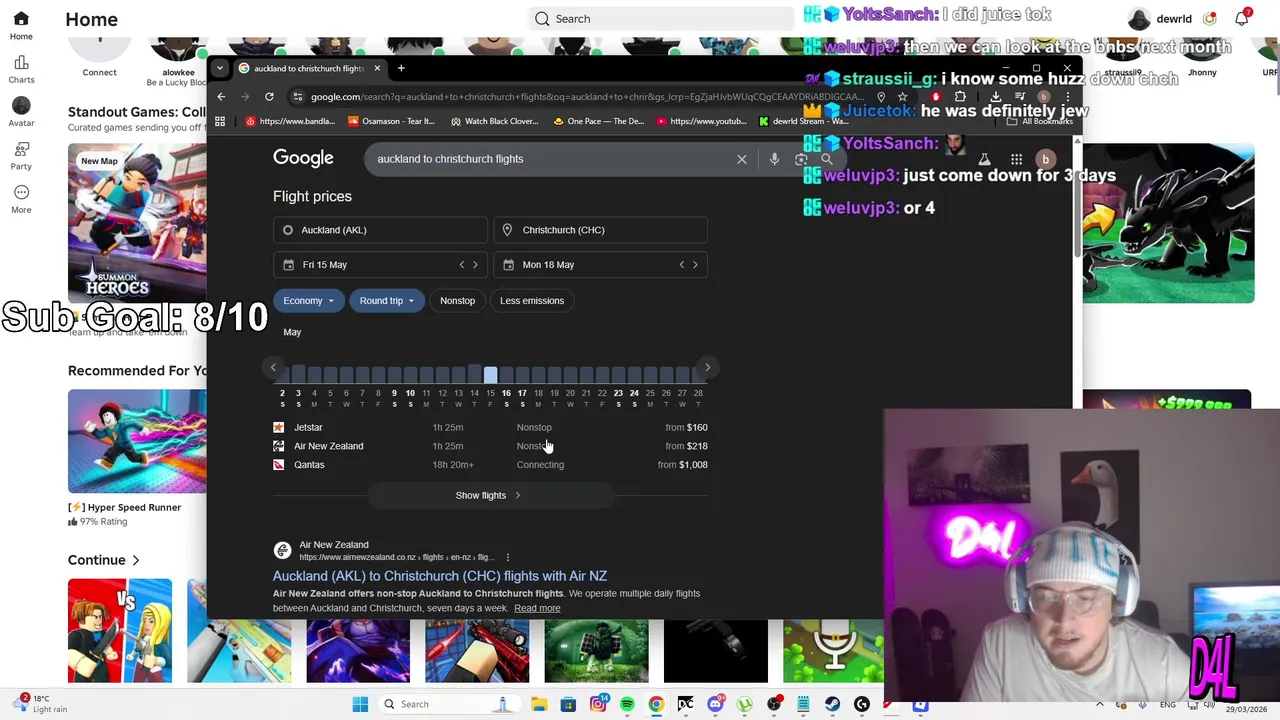Open Home in the Roblox sidebar
The image size is (1280, 720).
(x=21, y=26)
